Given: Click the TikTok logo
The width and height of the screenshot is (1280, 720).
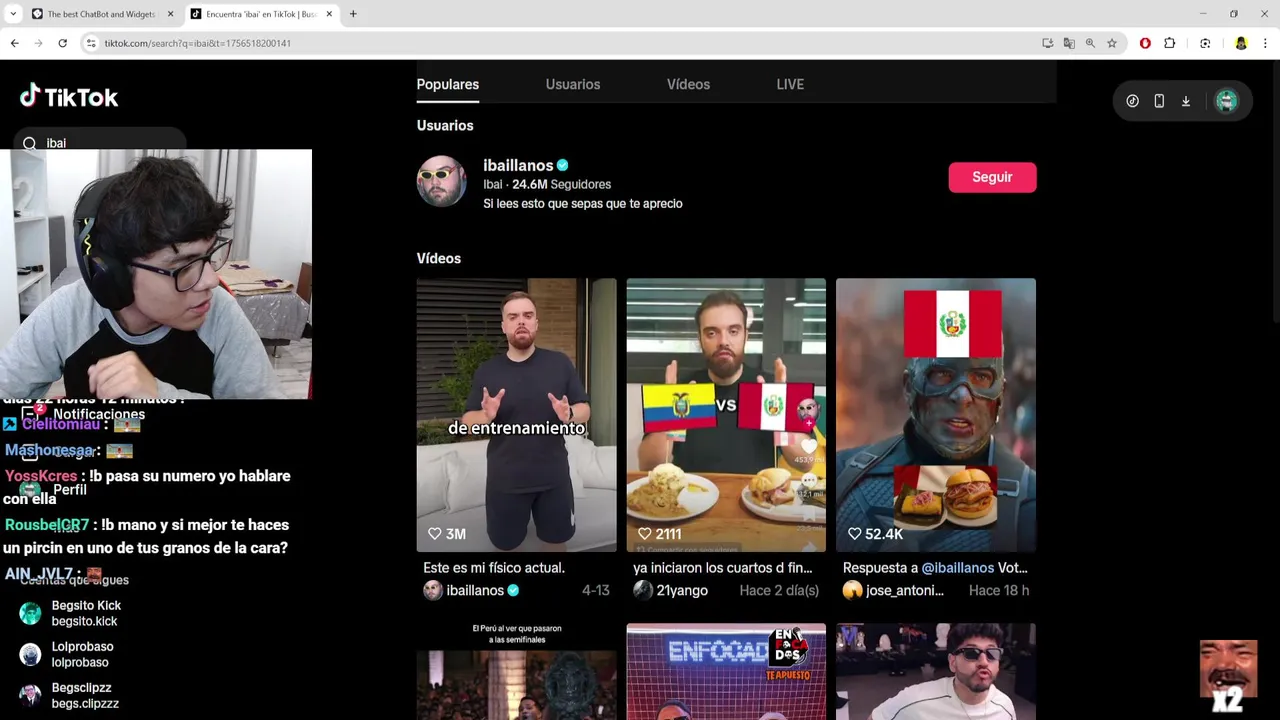Looking at the screenshot, I should coord(69,97).
